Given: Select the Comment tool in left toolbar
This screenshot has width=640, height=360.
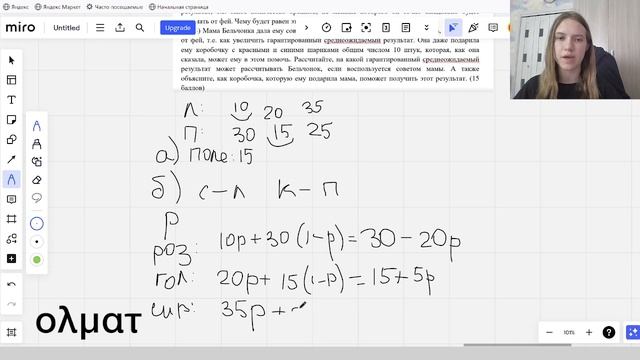Looking at the screenshot, I should pyautogui.click(x=11, y=199).
